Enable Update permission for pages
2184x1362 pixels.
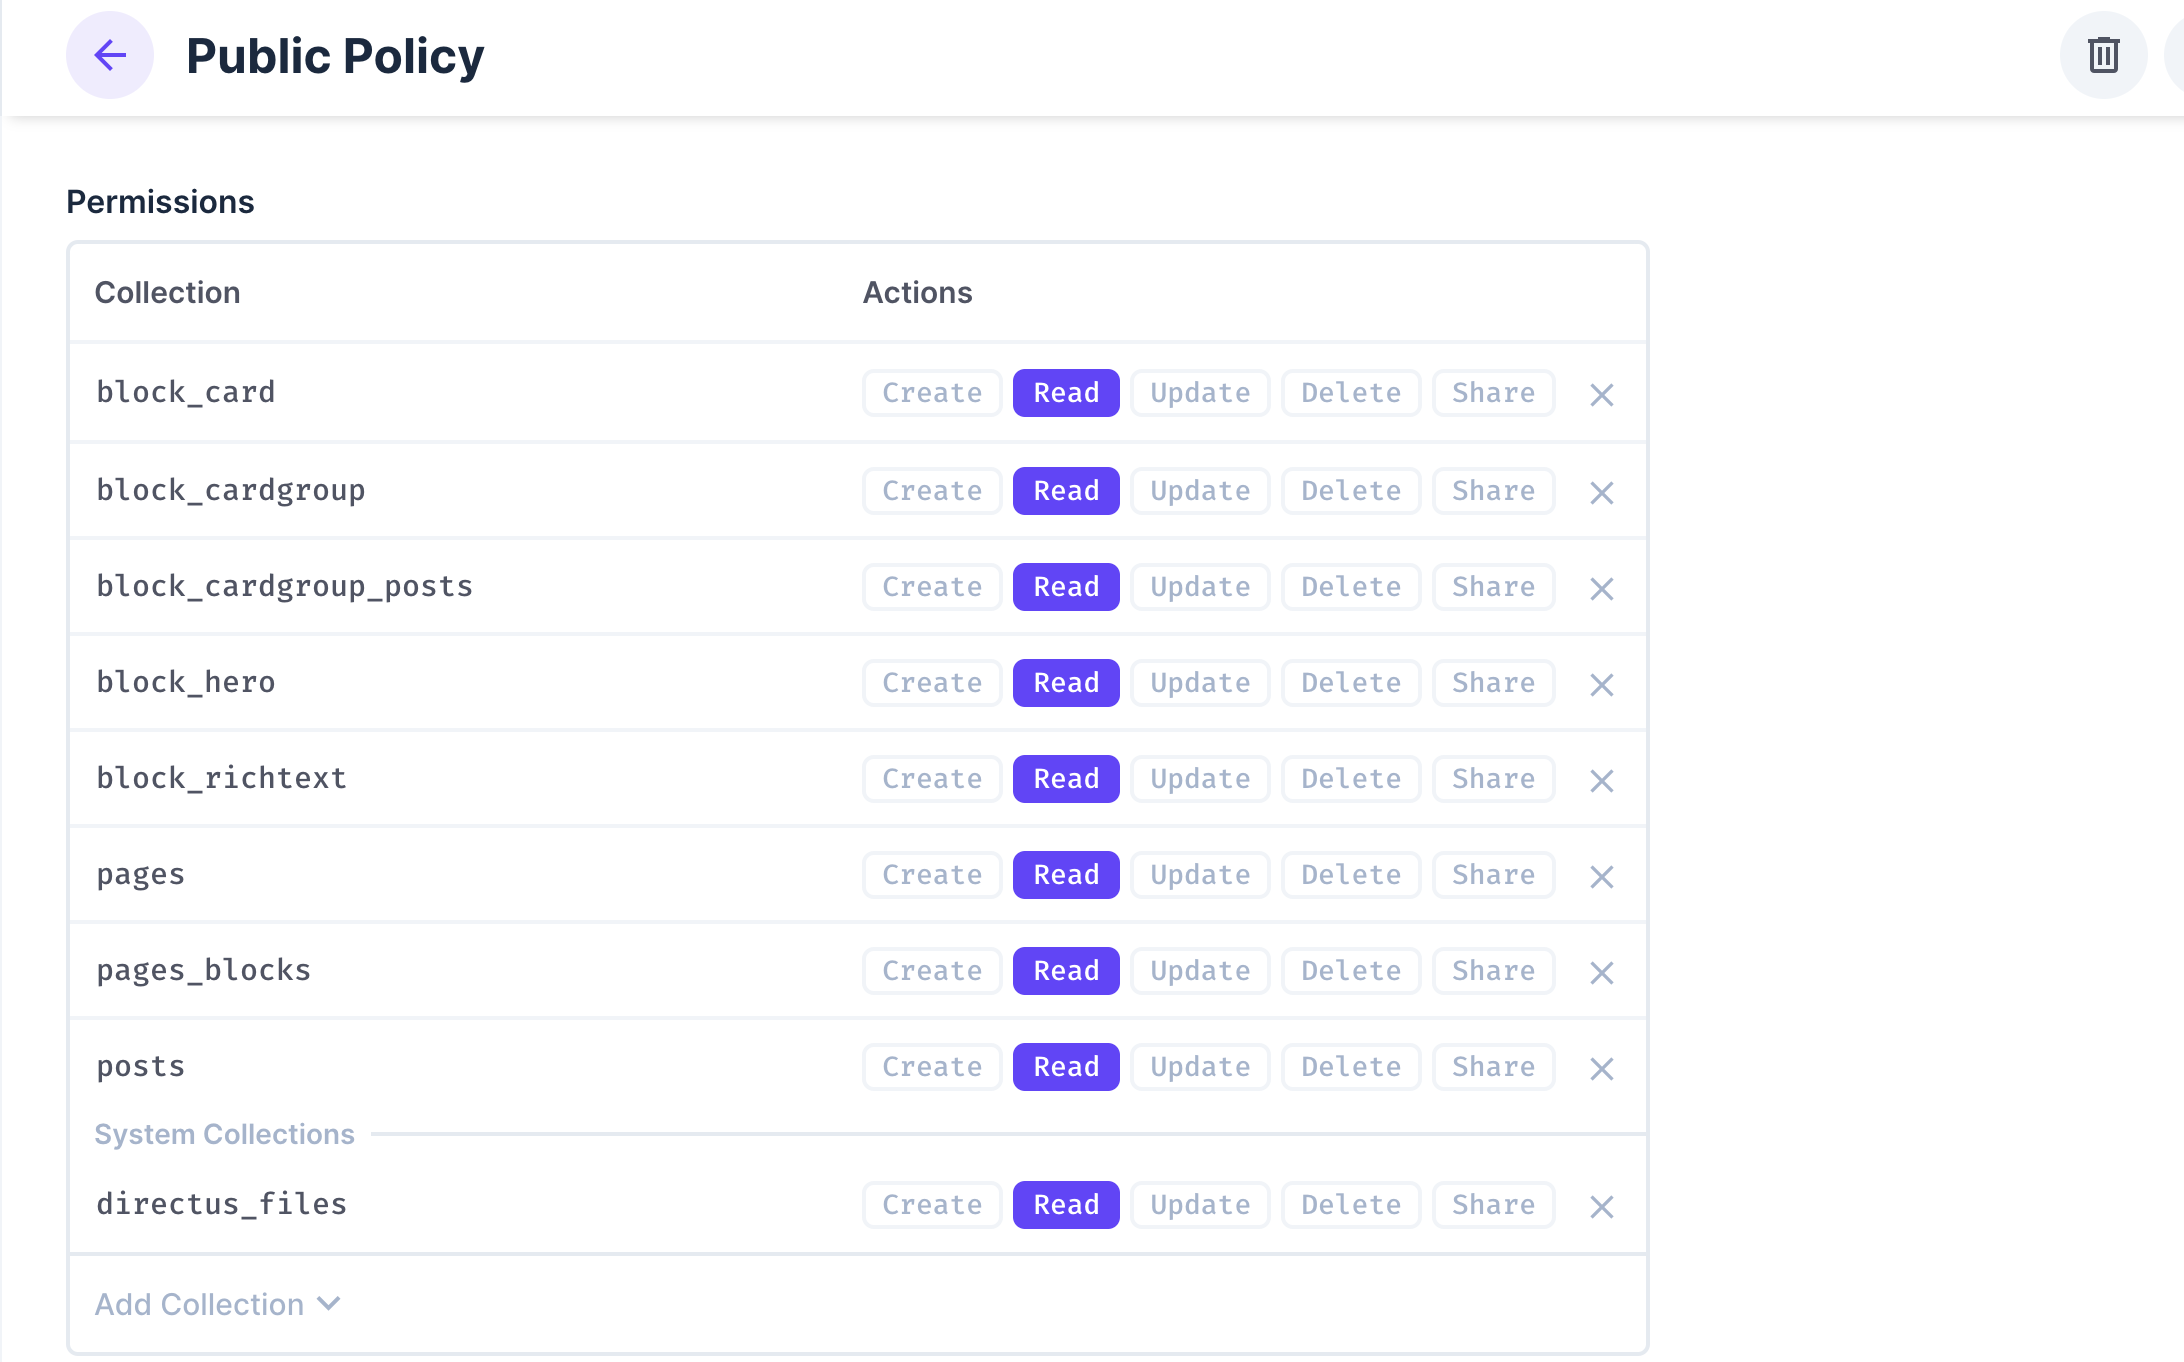coord(1199,875)
